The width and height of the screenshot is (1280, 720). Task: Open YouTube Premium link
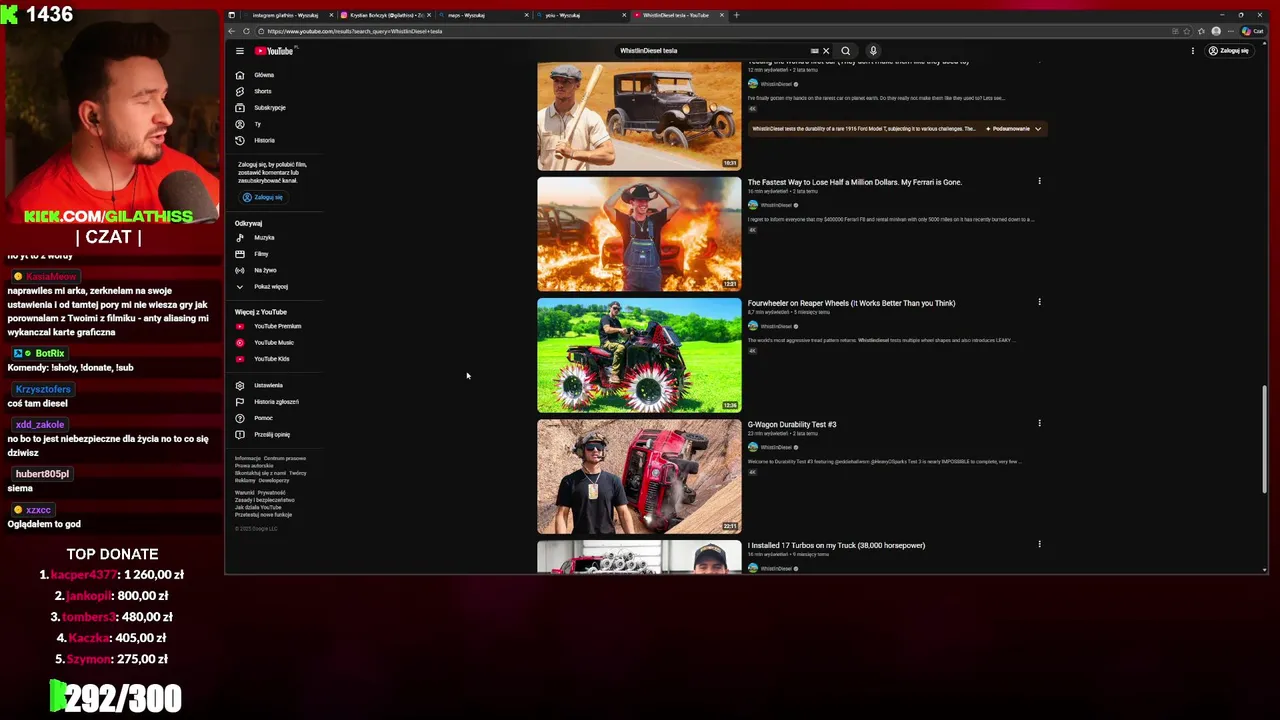[277, 326]
